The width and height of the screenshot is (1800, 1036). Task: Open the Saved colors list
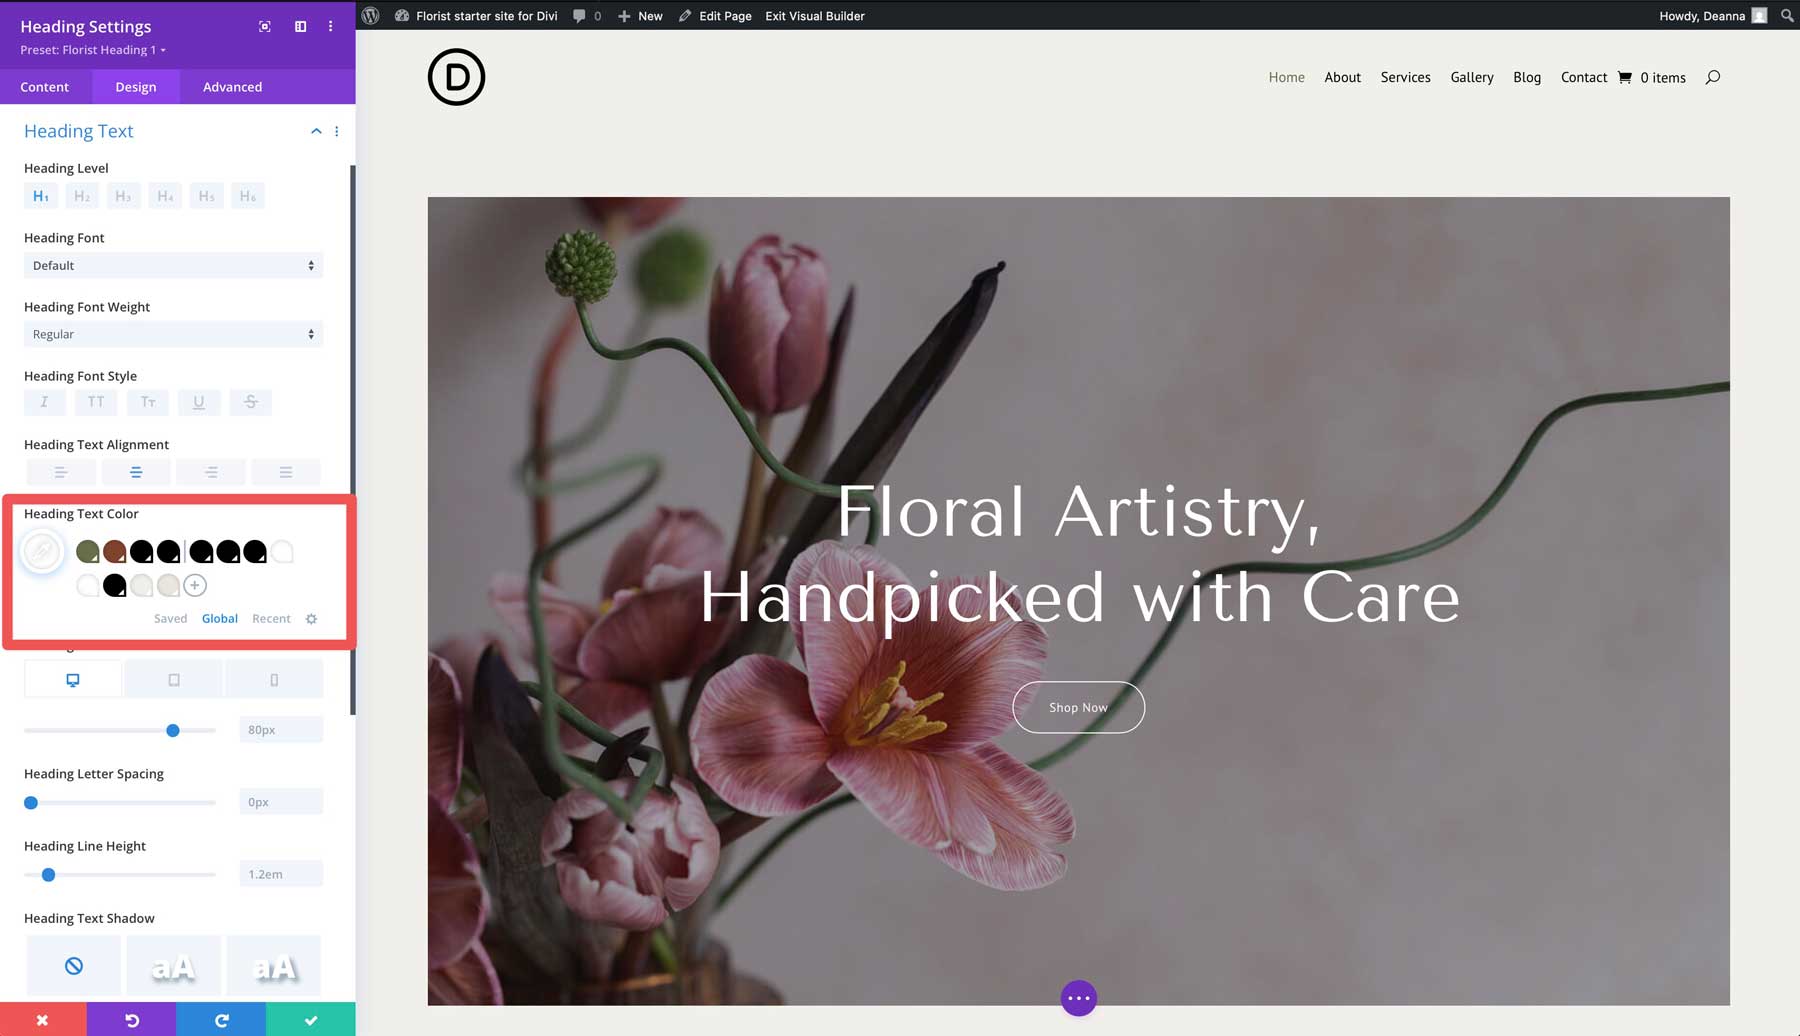[x=170, y=618]
